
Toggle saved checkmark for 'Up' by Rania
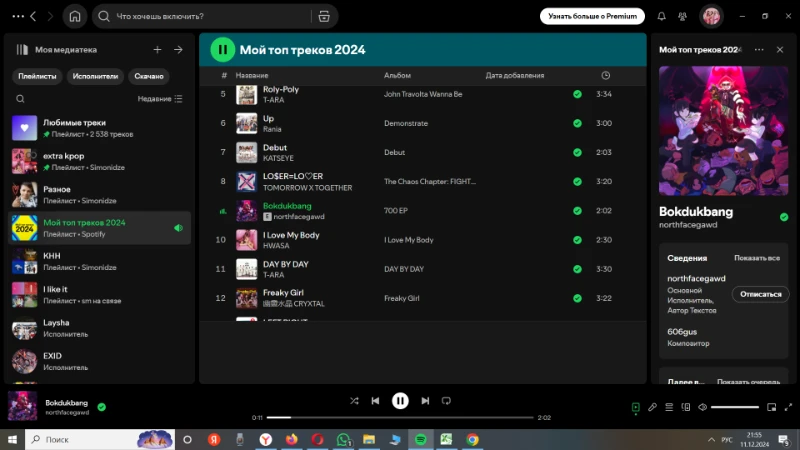click(x=577, y=123)
